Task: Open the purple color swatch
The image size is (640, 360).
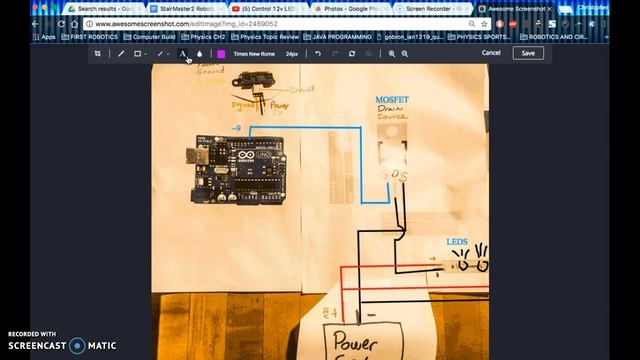Action: click(221, 53)
